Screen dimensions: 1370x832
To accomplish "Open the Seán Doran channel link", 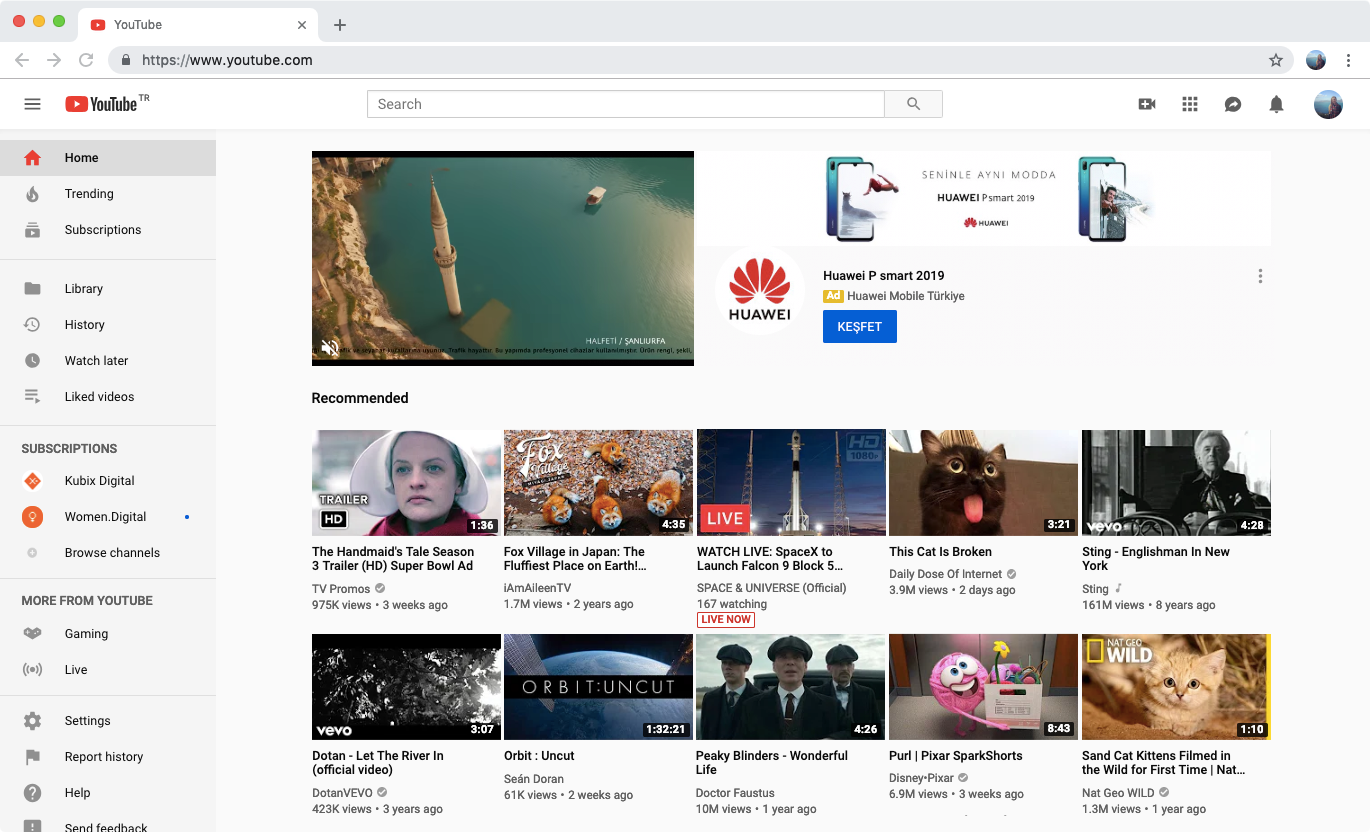I will (534, 779).
